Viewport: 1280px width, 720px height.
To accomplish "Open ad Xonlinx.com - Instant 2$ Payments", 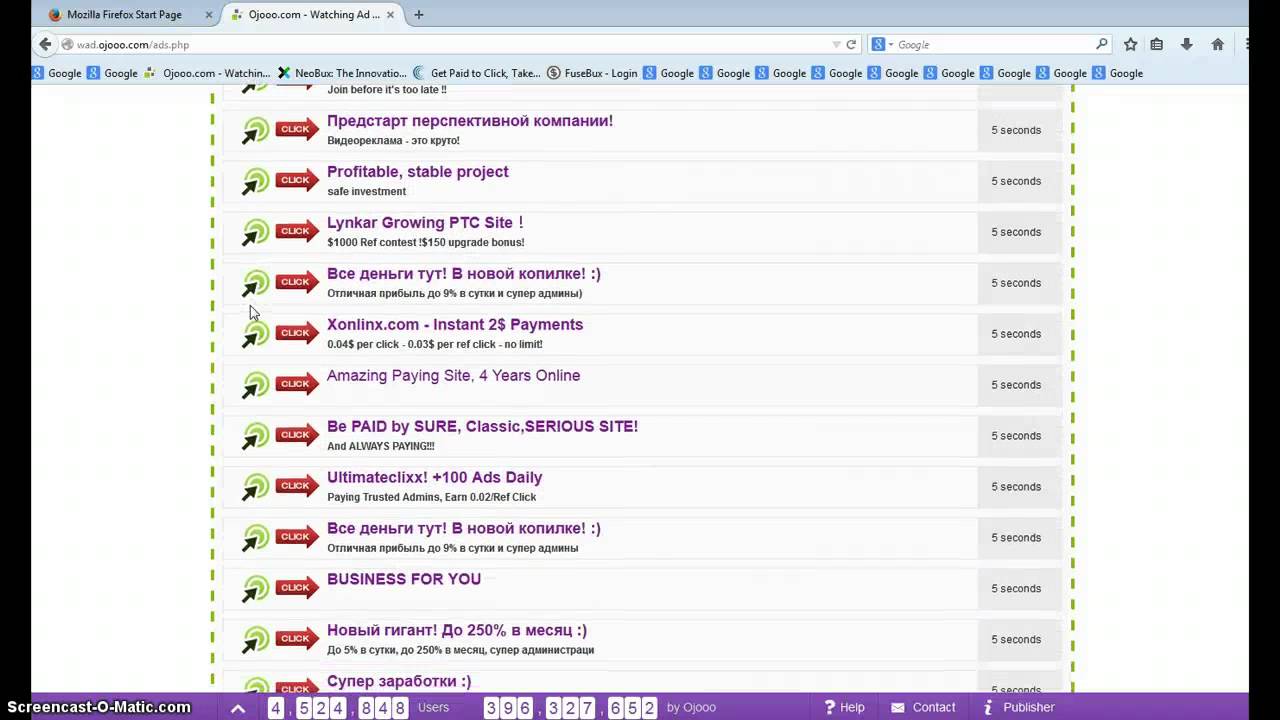I will 455,325.
